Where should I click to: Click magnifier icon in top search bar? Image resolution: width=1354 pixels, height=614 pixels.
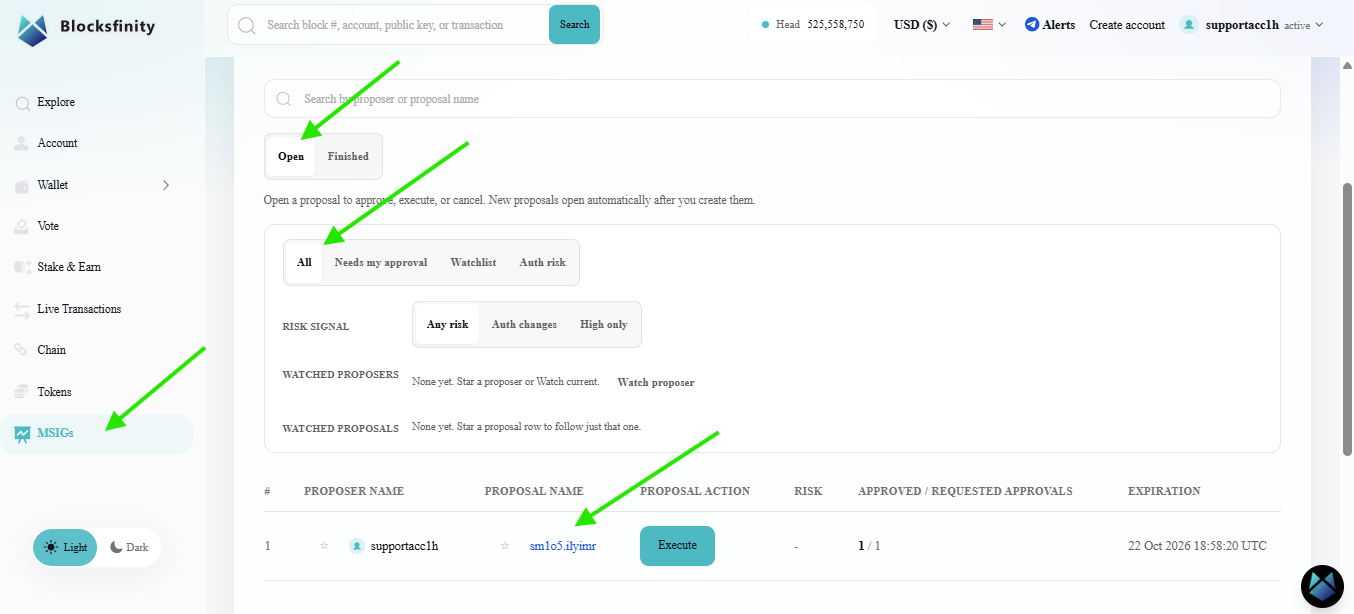247,25
